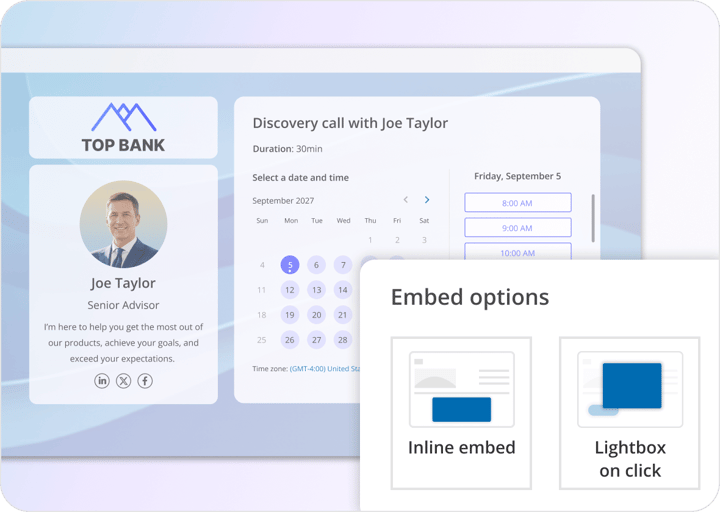
Task: Choose the Inline embed option label
Action: (461, 448)
